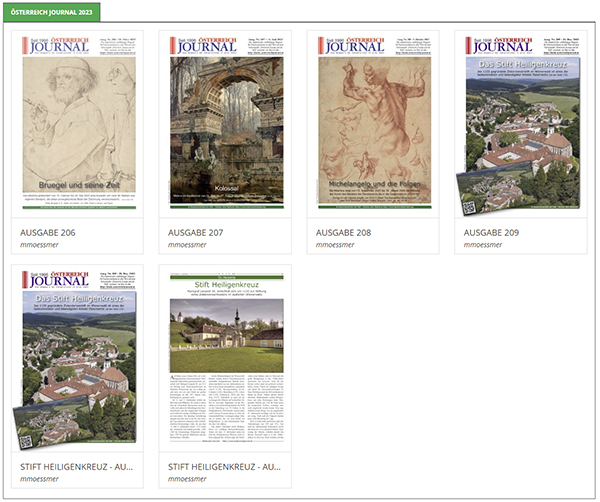This screenshot has width=600, height=502.
Task: Click the Ausgabe 206 title link
Action: [48, 233]
